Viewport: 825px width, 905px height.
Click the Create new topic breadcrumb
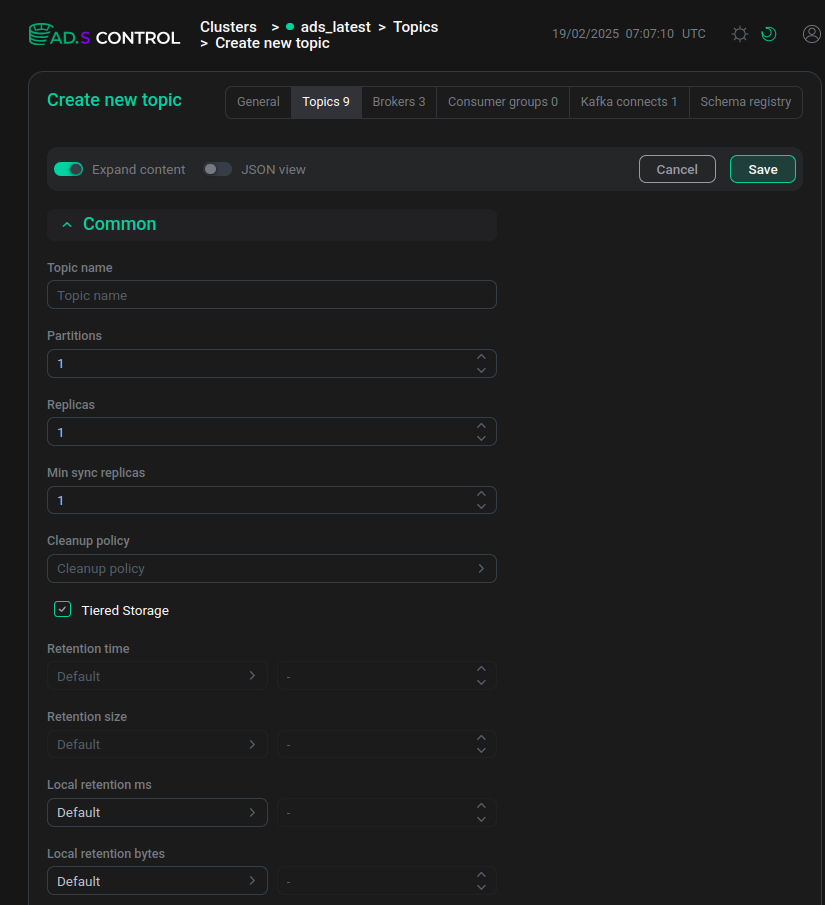[x=272, y=43]
